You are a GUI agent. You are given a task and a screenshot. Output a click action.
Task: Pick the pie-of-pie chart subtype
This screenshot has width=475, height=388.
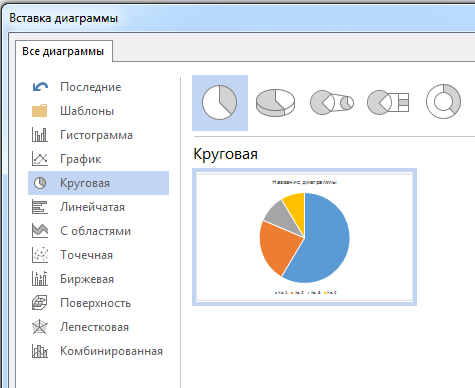[332, 103]
